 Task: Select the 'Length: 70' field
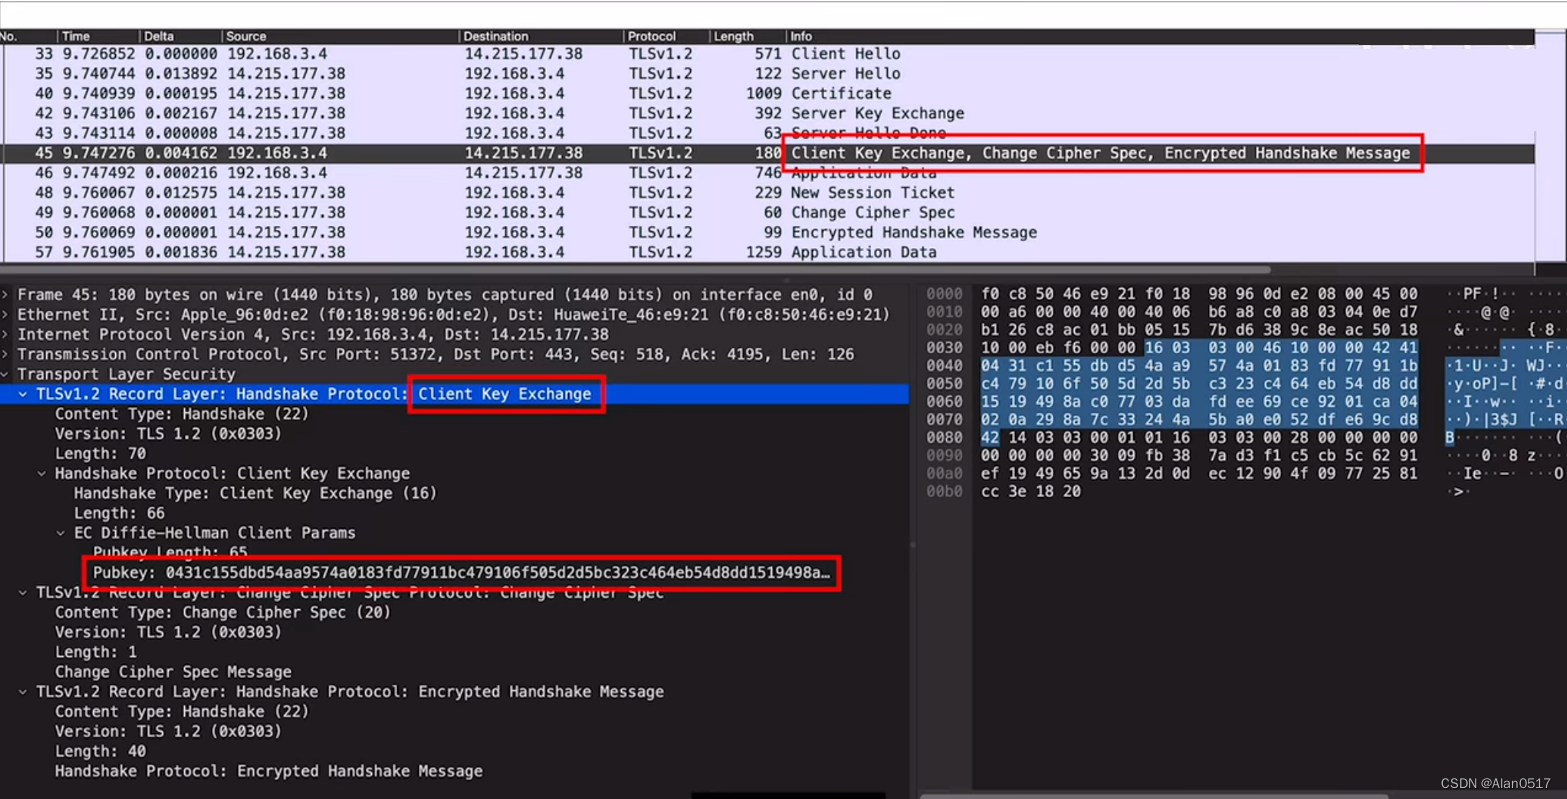click(x=100, y=453)
